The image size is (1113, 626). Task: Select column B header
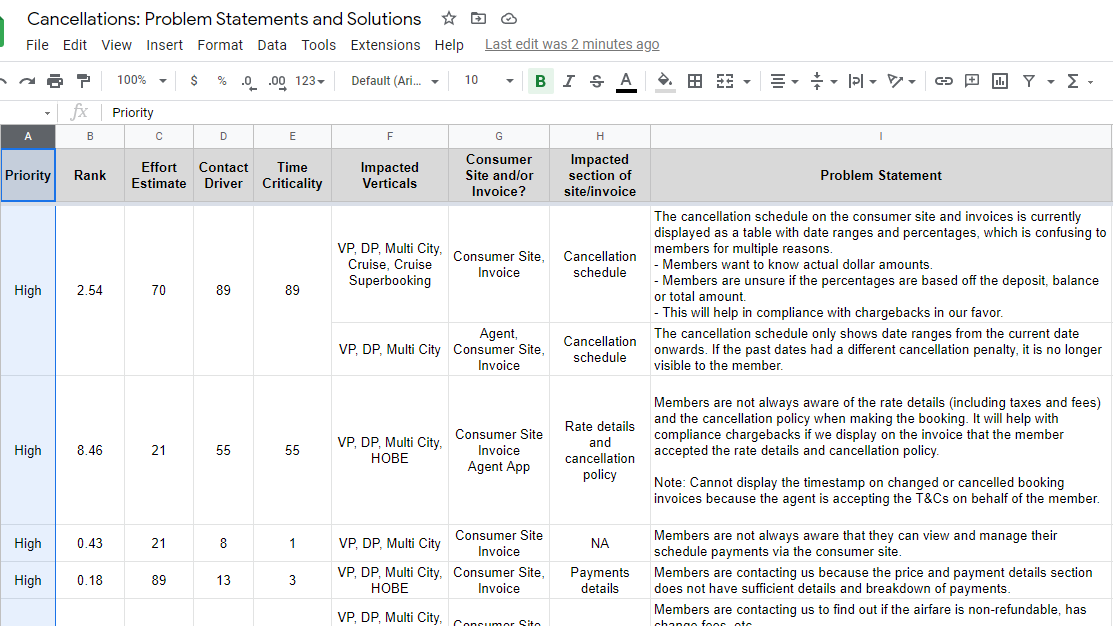click(90, 136)
